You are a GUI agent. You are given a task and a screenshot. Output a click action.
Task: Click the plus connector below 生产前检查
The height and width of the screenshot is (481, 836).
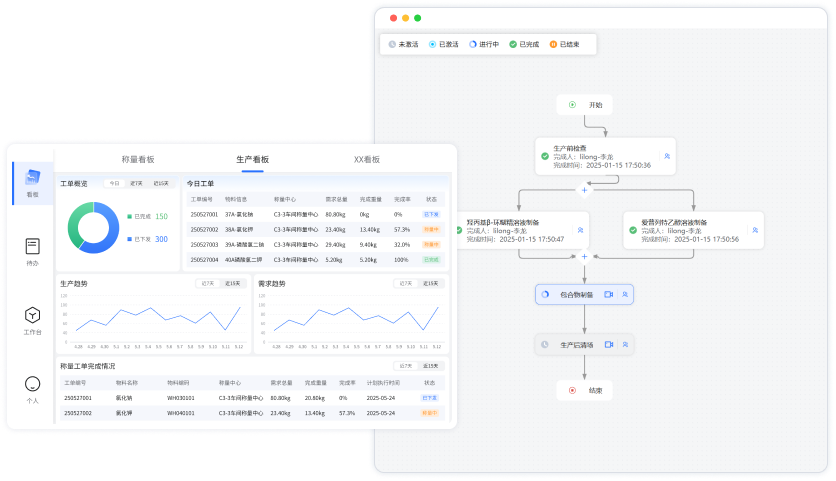click(x=585, y=189)
